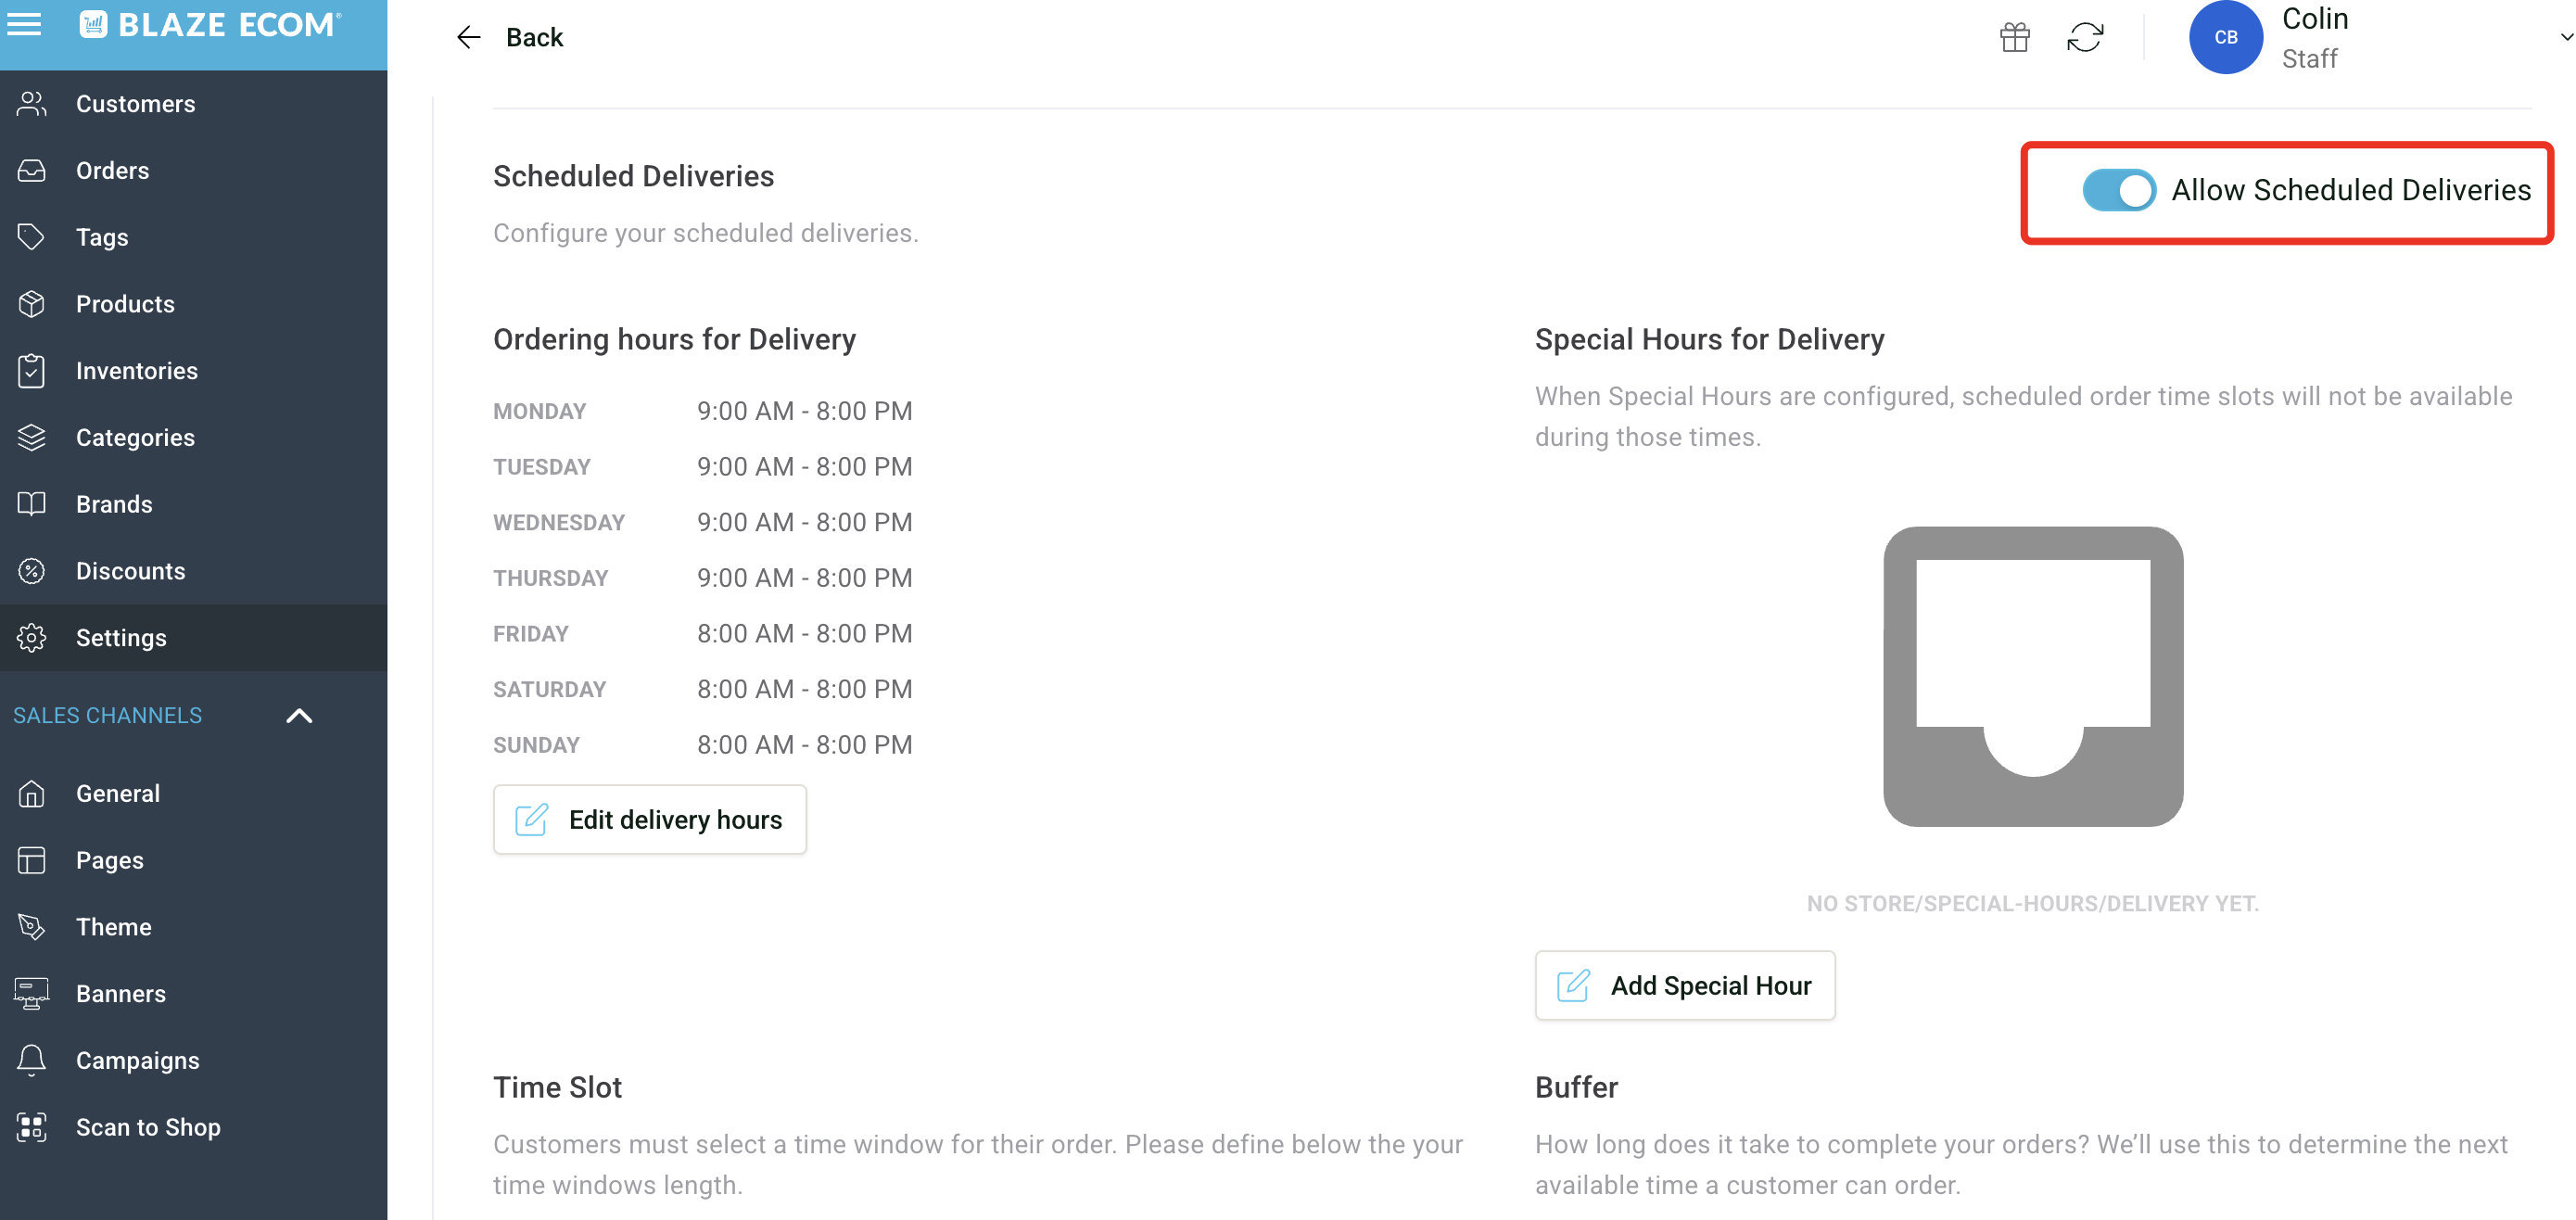This screenshot has height=1220, width=2576.
Task: Open Campaigns sales channel item
Action: point(194,1060)
